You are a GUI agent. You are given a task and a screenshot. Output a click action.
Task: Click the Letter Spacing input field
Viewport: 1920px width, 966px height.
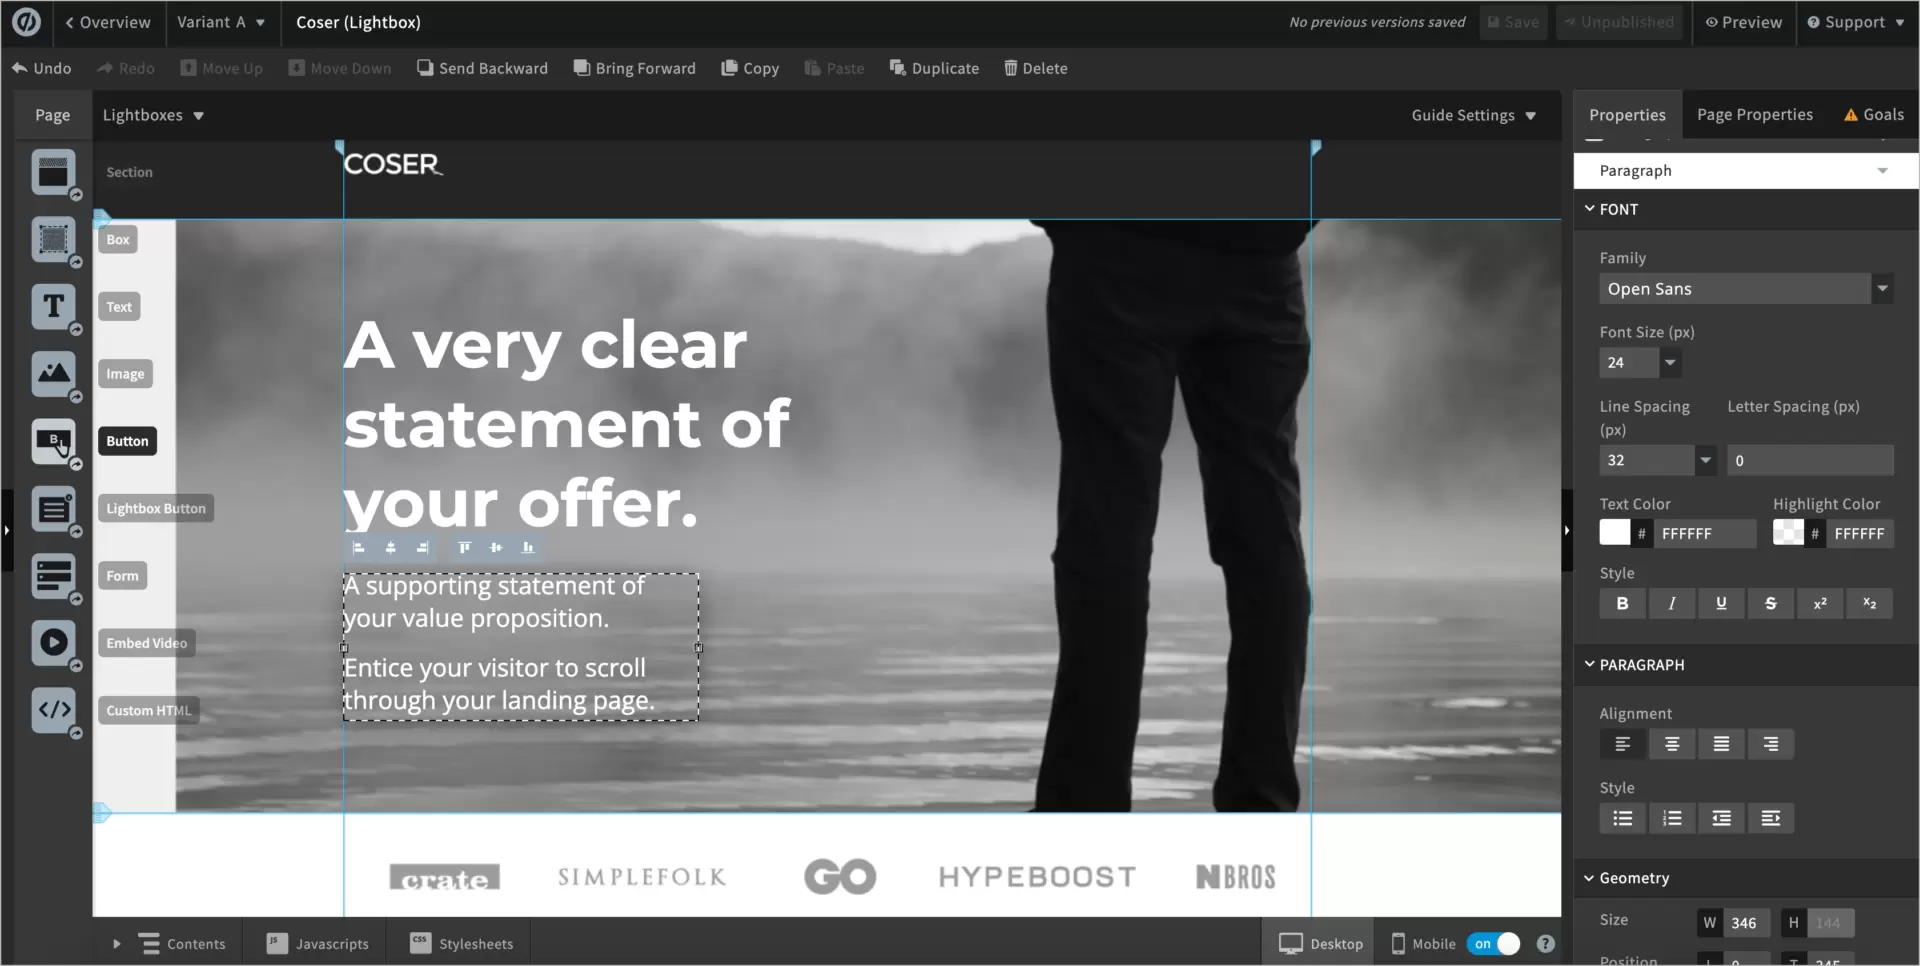click(1809, 461)
